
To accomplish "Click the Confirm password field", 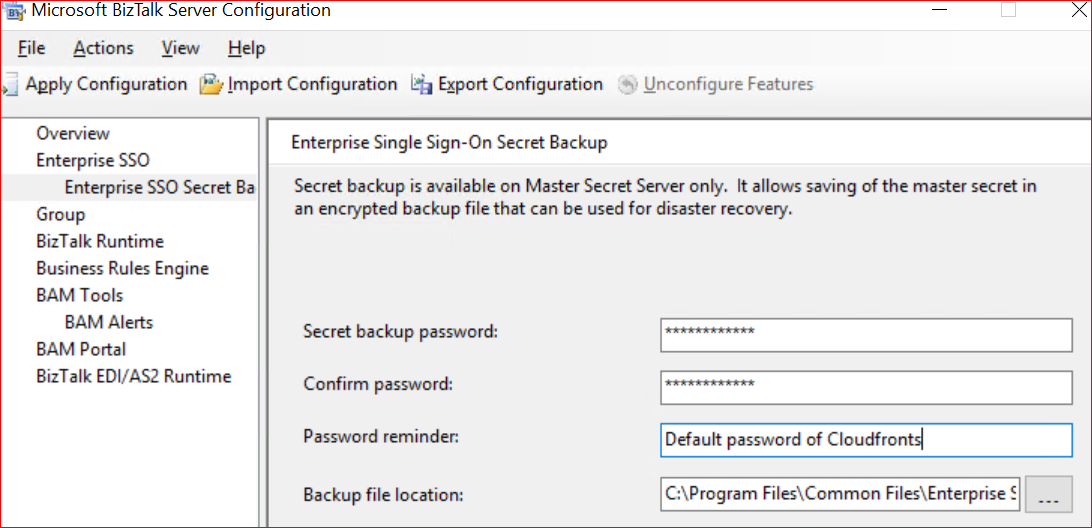I will click(x=866, y=386).
